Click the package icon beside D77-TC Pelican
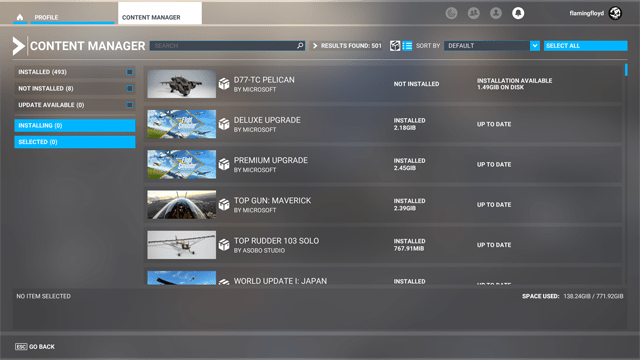The width and height of the screenshot is (640, 360). coord(224,84)
